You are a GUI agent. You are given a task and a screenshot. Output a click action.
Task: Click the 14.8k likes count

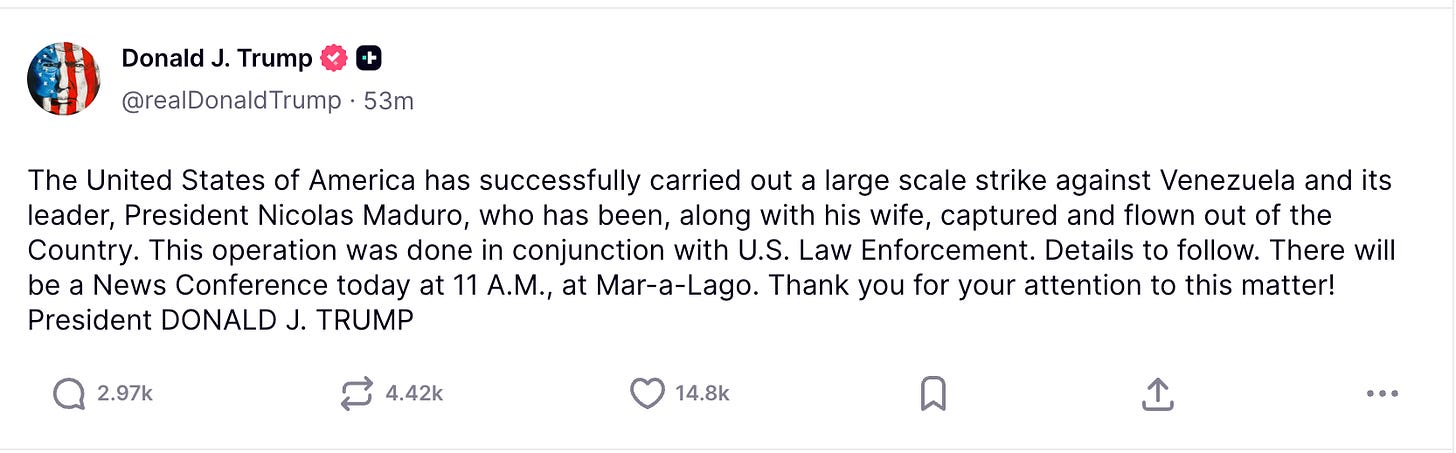pos(702,394)
